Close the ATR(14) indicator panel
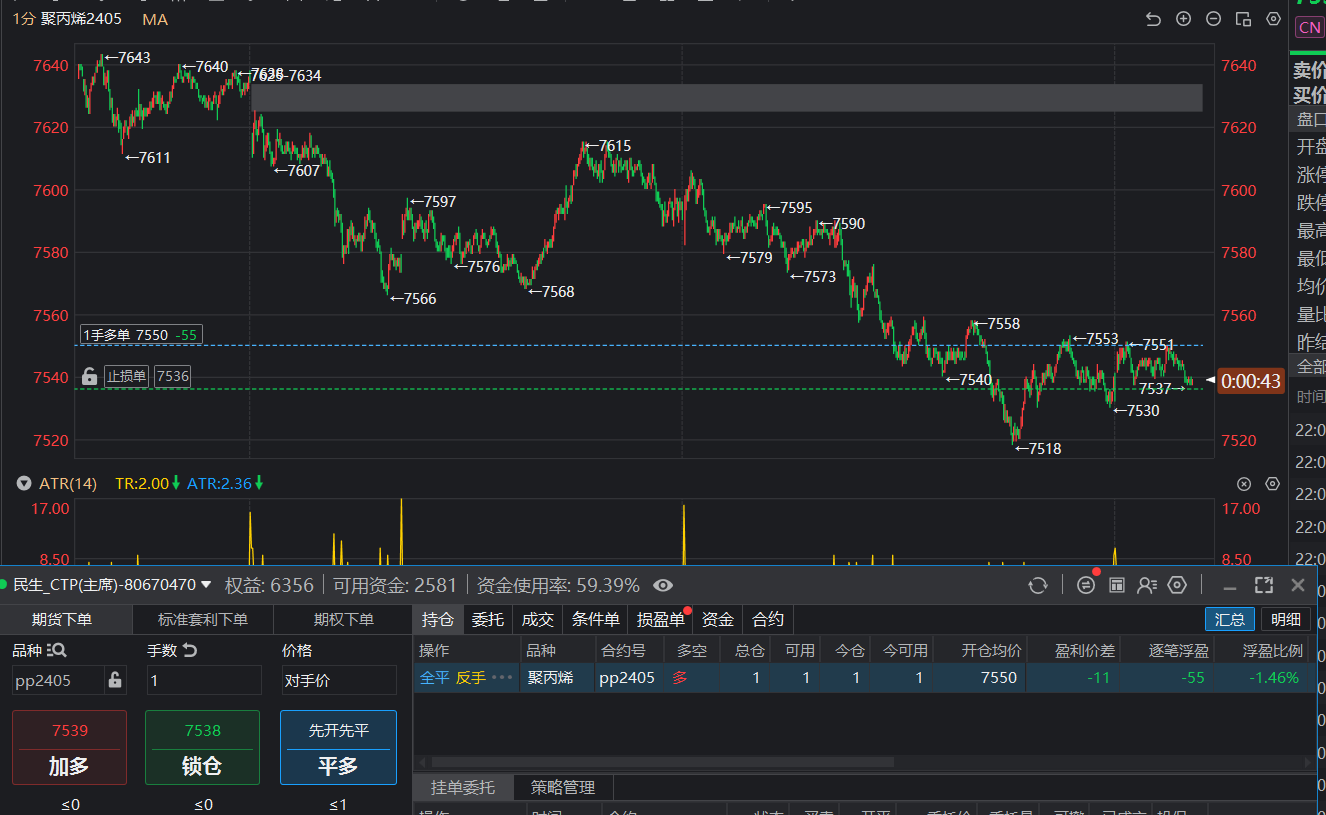This screenshot has height=815, width=1326. coord(1244,484)
